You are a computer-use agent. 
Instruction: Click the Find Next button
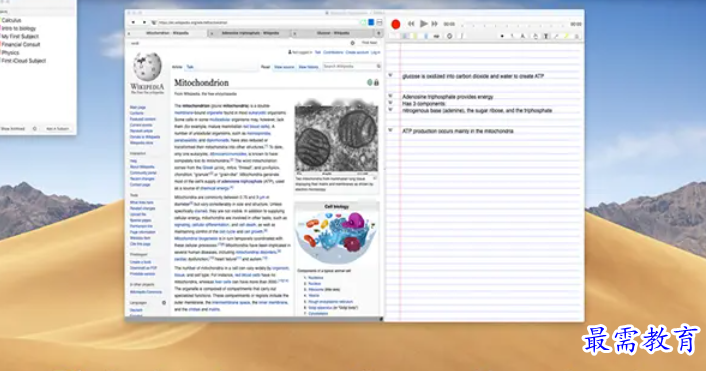click(x=370, y=43)
